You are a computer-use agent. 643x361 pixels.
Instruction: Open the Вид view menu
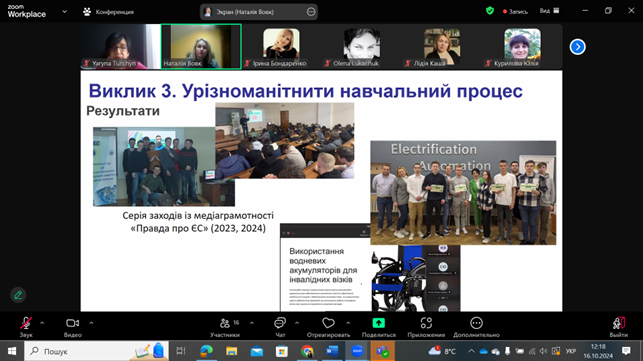(550, 11)
